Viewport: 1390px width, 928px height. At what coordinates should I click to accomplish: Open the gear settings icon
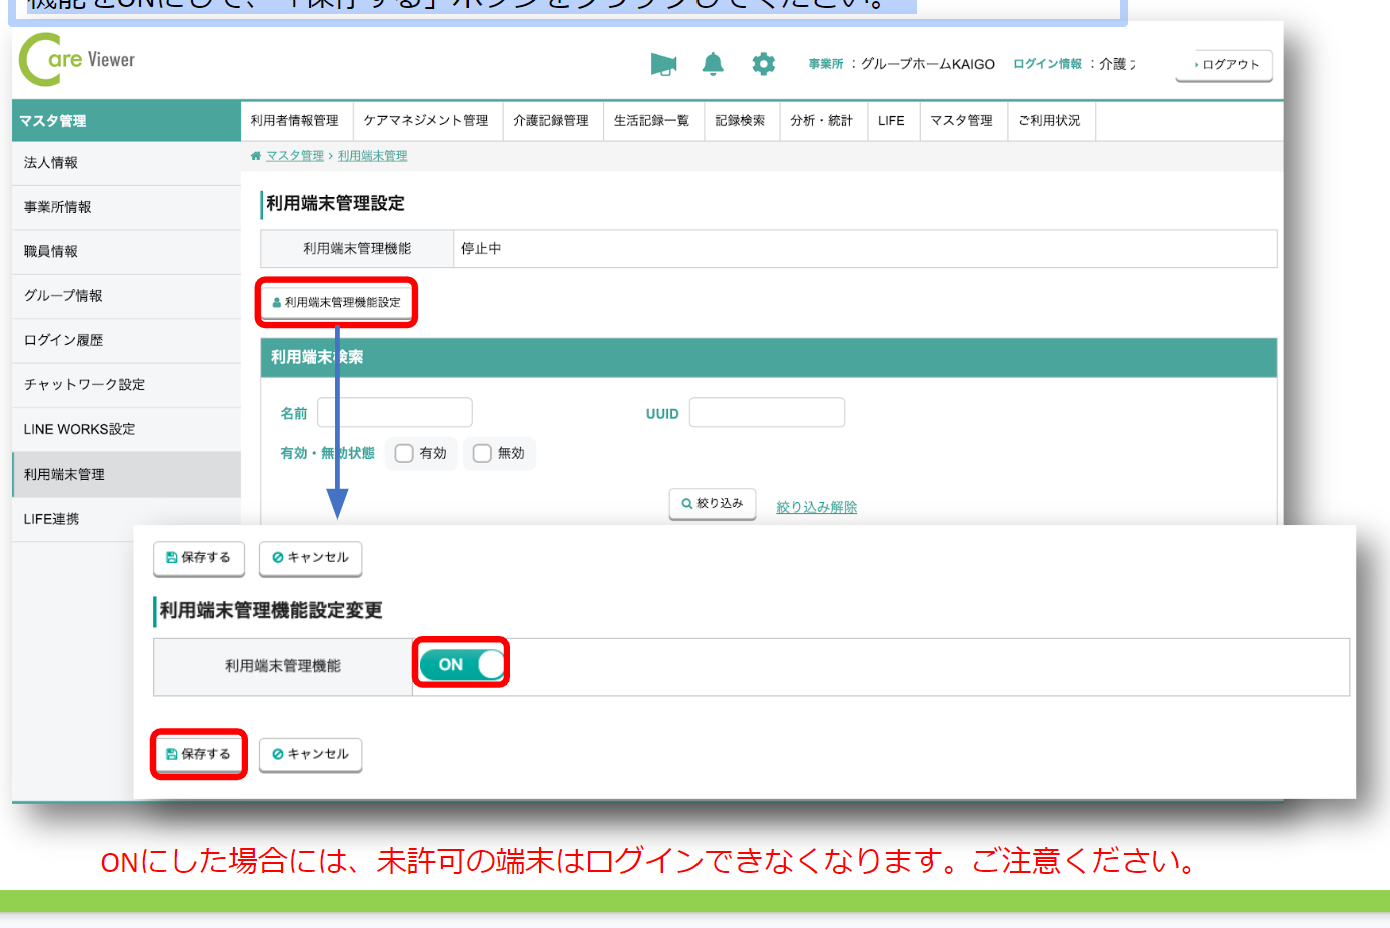pos(763,64)
